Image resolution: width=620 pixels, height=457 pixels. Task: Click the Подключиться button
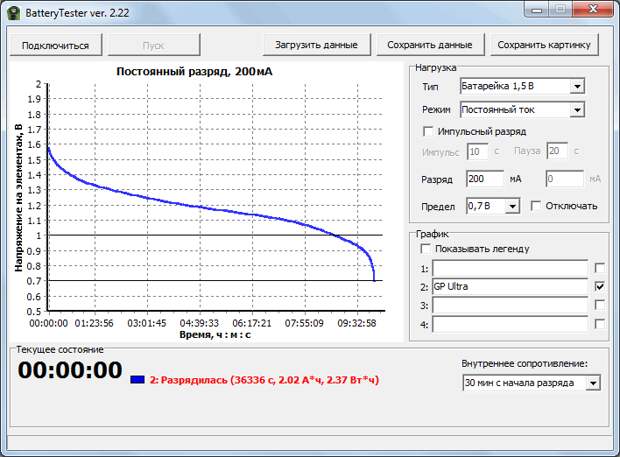click(x=55, y=45)
